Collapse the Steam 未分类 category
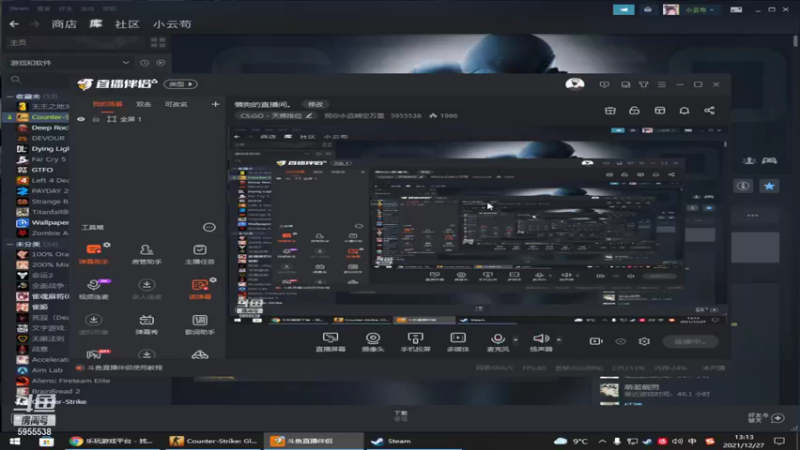The height and width of the screenshot is (450, 800). click(10, 244)
